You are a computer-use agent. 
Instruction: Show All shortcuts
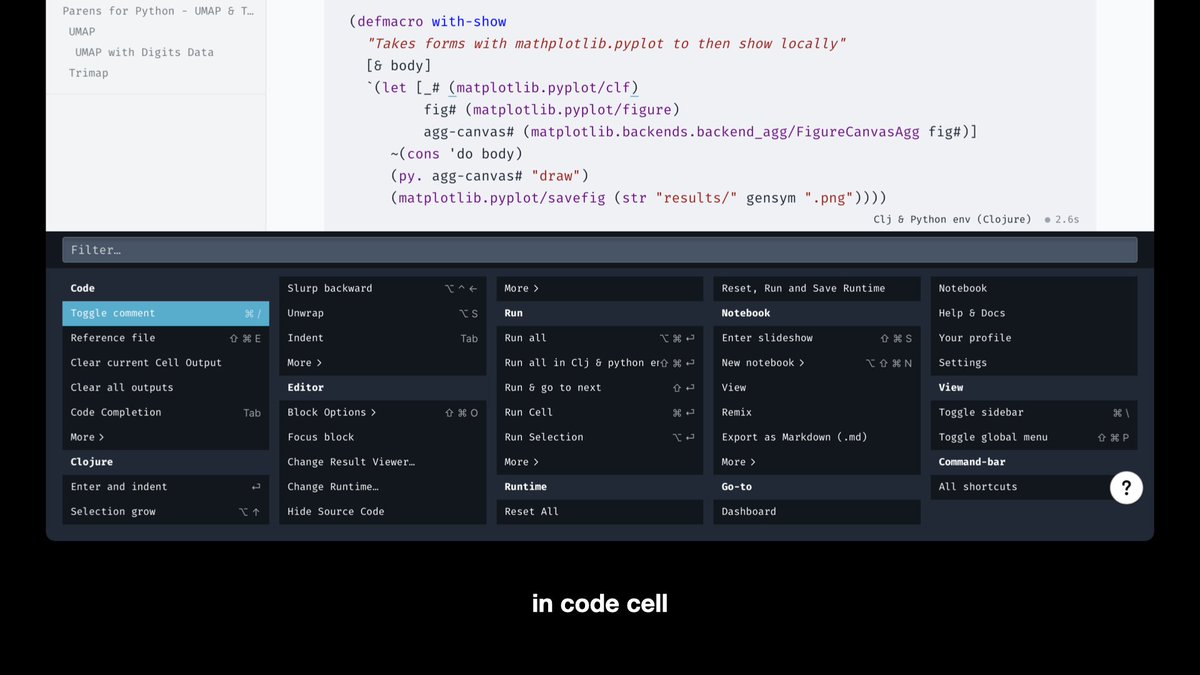point(1033,487)
